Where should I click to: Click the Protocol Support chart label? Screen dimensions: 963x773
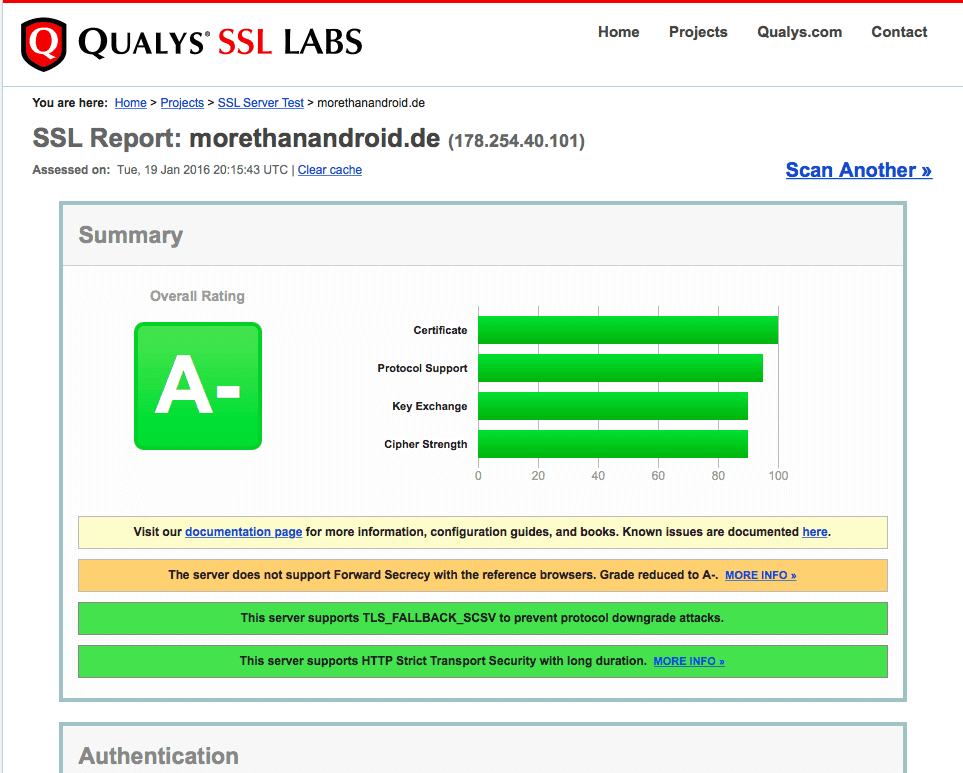coord(423,368)
